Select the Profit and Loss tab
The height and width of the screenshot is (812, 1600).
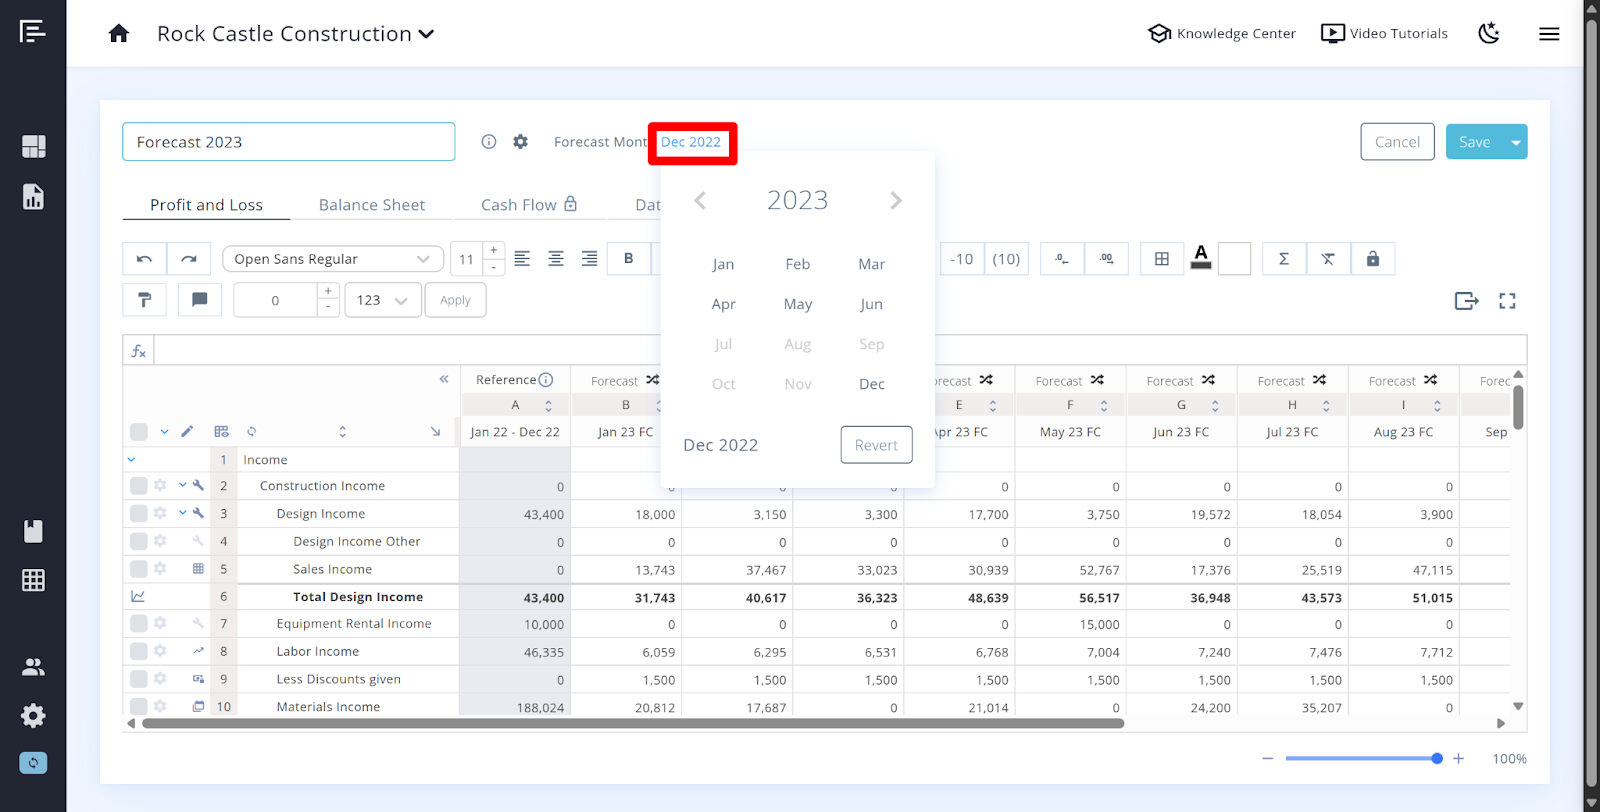(x=207, y=205)
